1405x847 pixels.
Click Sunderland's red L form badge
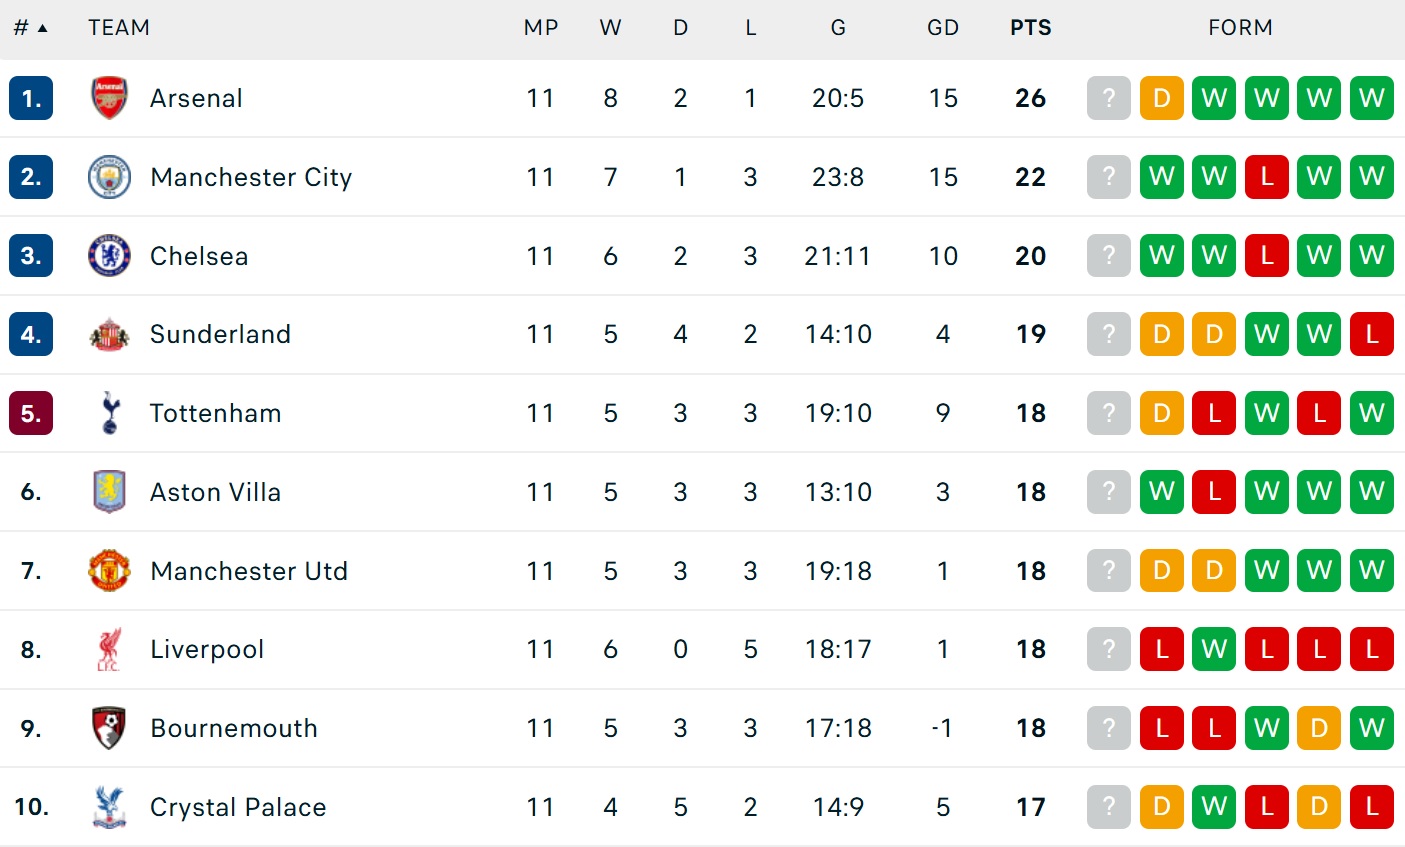[x=1371, y=334]
